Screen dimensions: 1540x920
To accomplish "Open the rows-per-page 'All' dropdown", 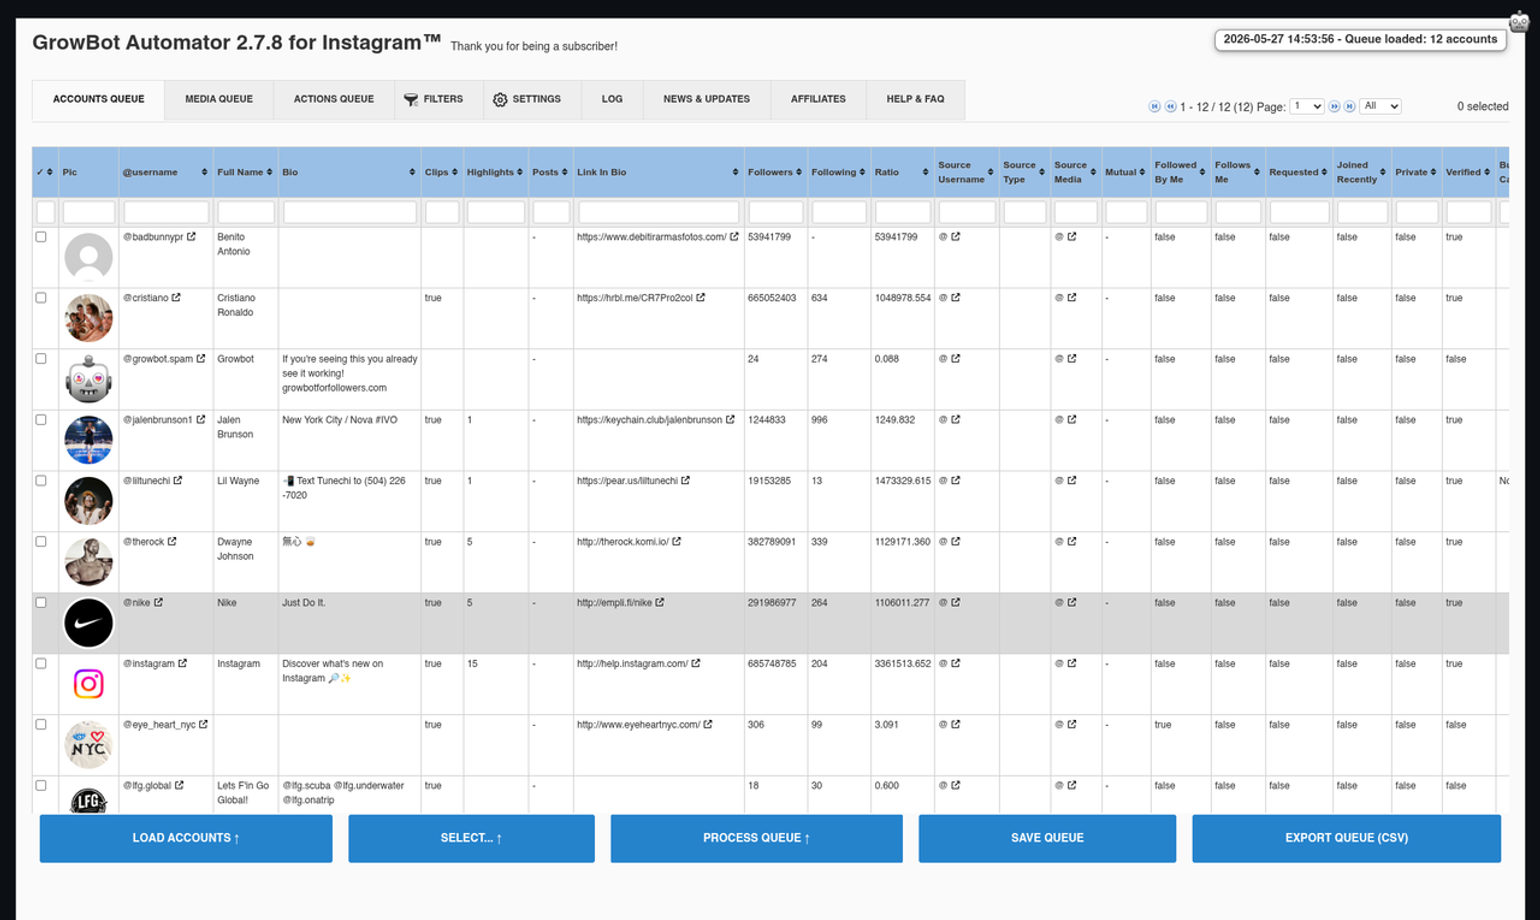I will click(x=1380, y=106).
